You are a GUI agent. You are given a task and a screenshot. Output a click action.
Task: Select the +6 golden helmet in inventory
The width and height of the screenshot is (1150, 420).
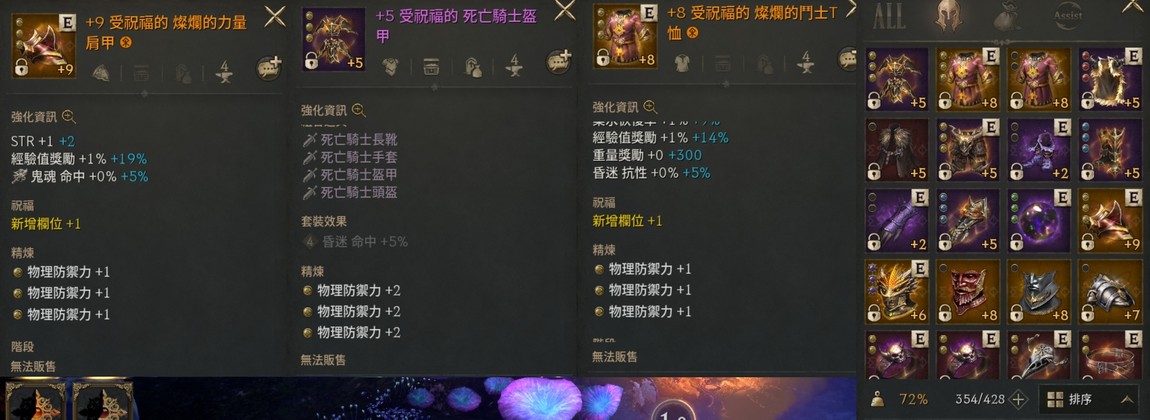tap(897, 291)
